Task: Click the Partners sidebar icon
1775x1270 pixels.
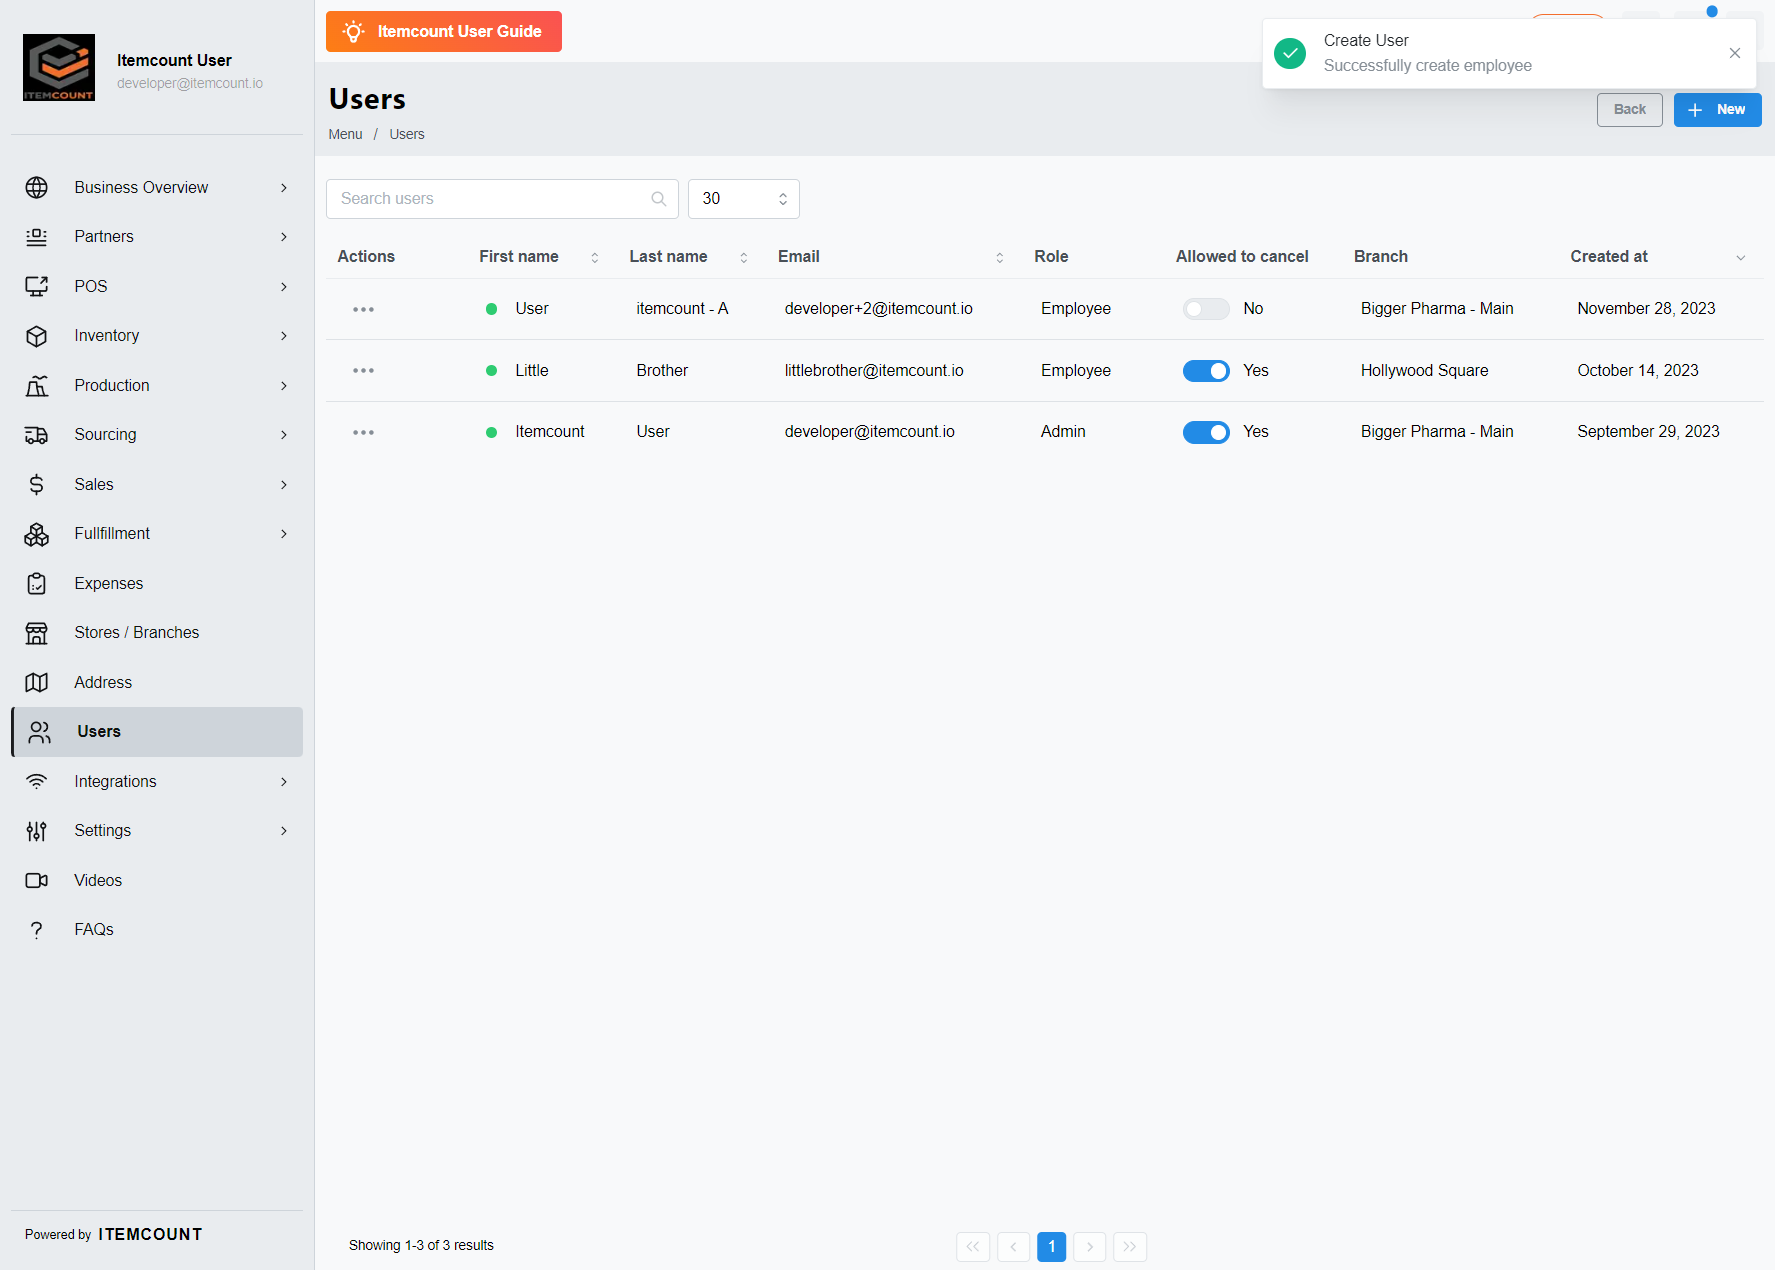Action: click(x=37, y=237)
